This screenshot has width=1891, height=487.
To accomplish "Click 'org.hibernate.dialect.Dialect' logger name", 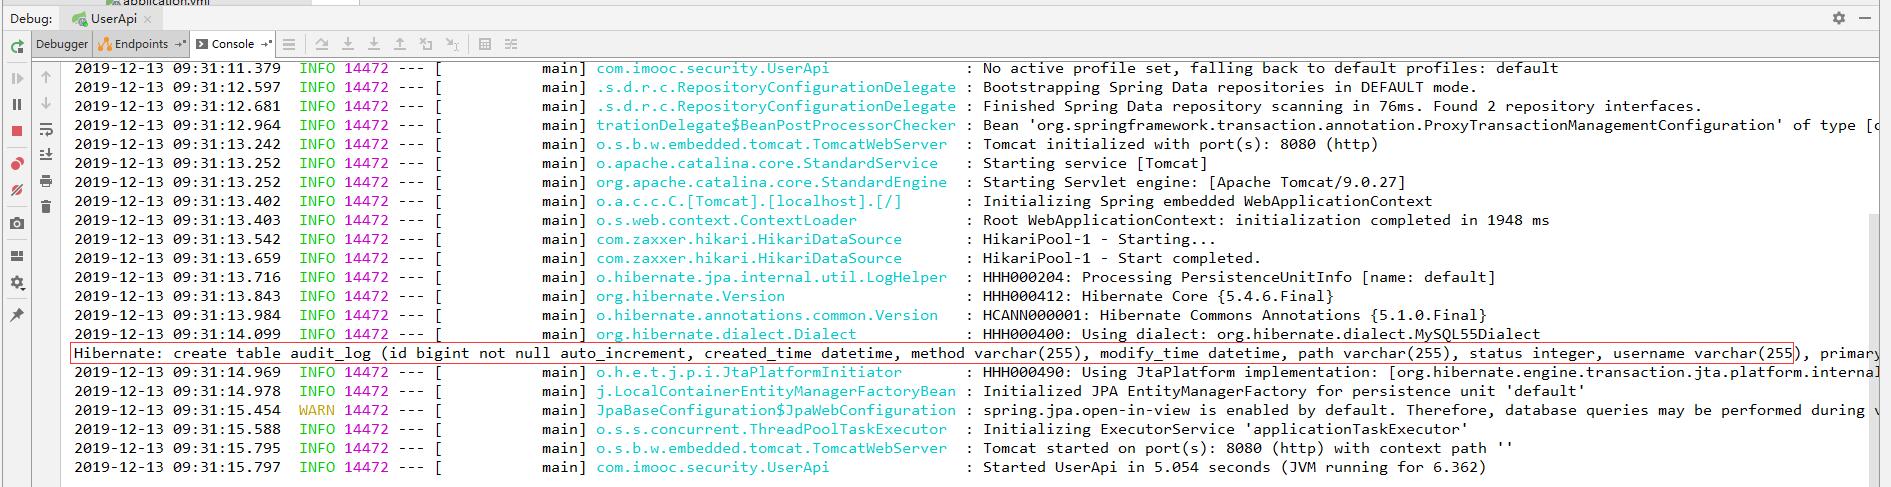I will pos(726,334).
